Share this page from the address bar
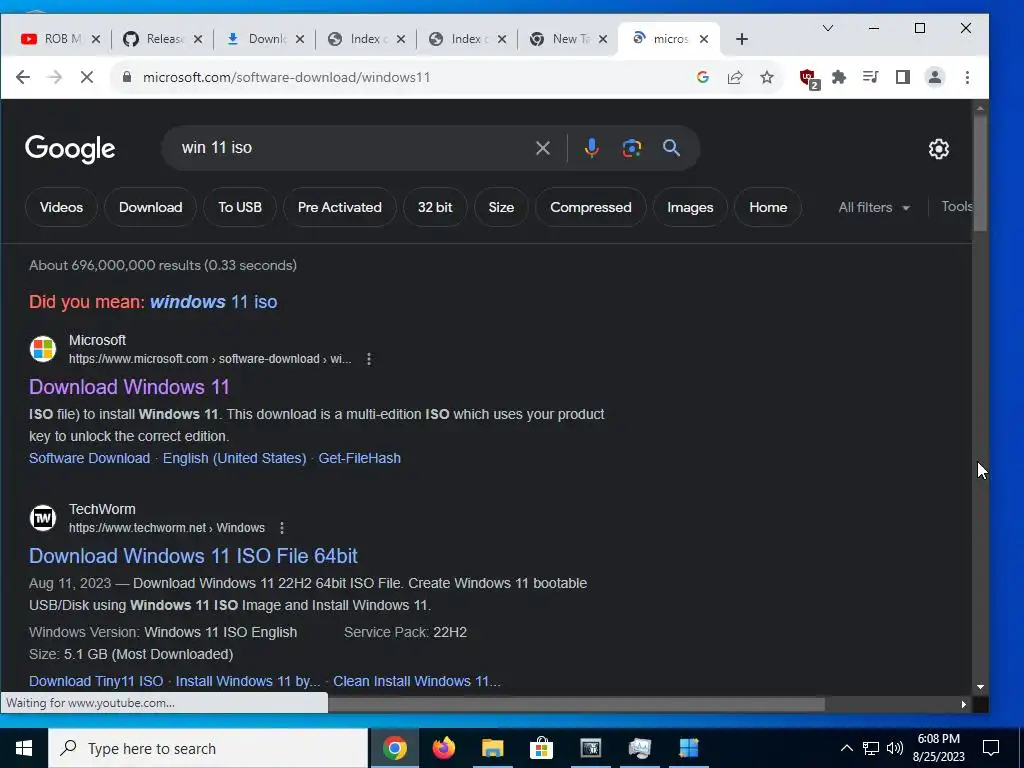The height and width of the screenshot is (768, 1024). pos(735,77)
